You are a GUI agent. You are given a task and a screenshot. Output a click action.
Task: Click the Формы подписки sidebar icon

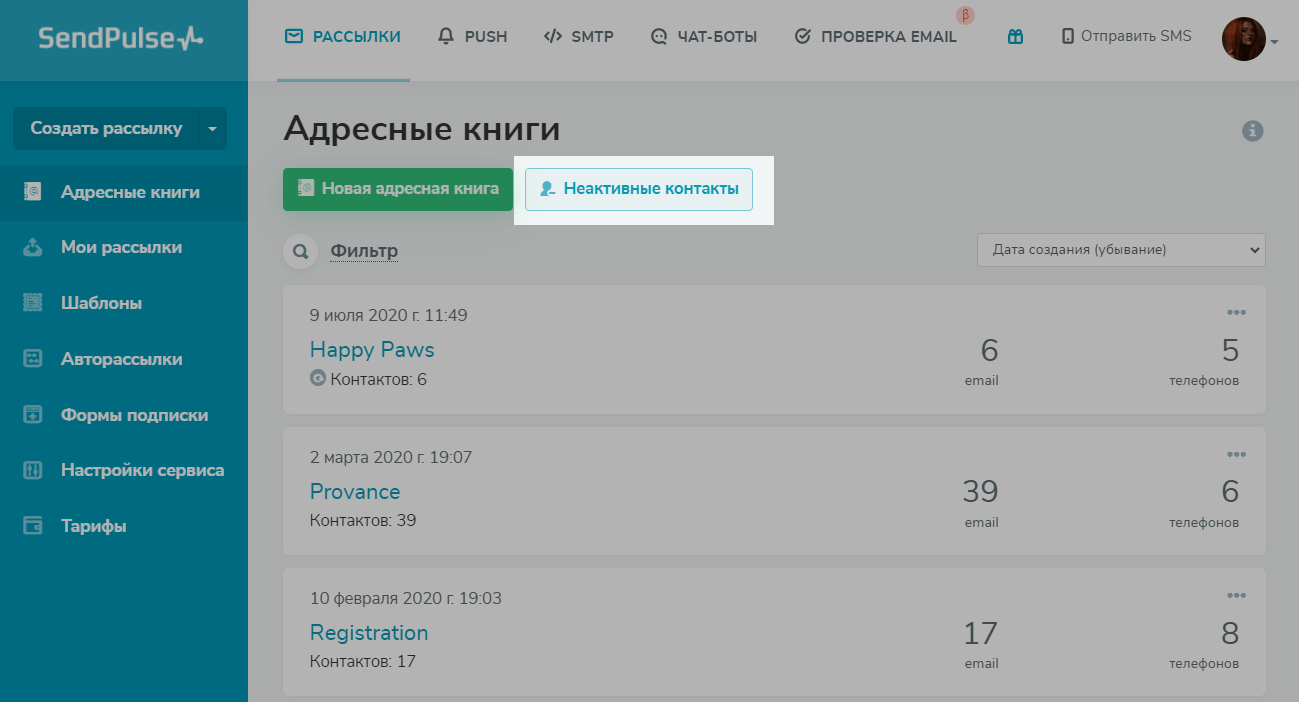(x=33, y=414)
